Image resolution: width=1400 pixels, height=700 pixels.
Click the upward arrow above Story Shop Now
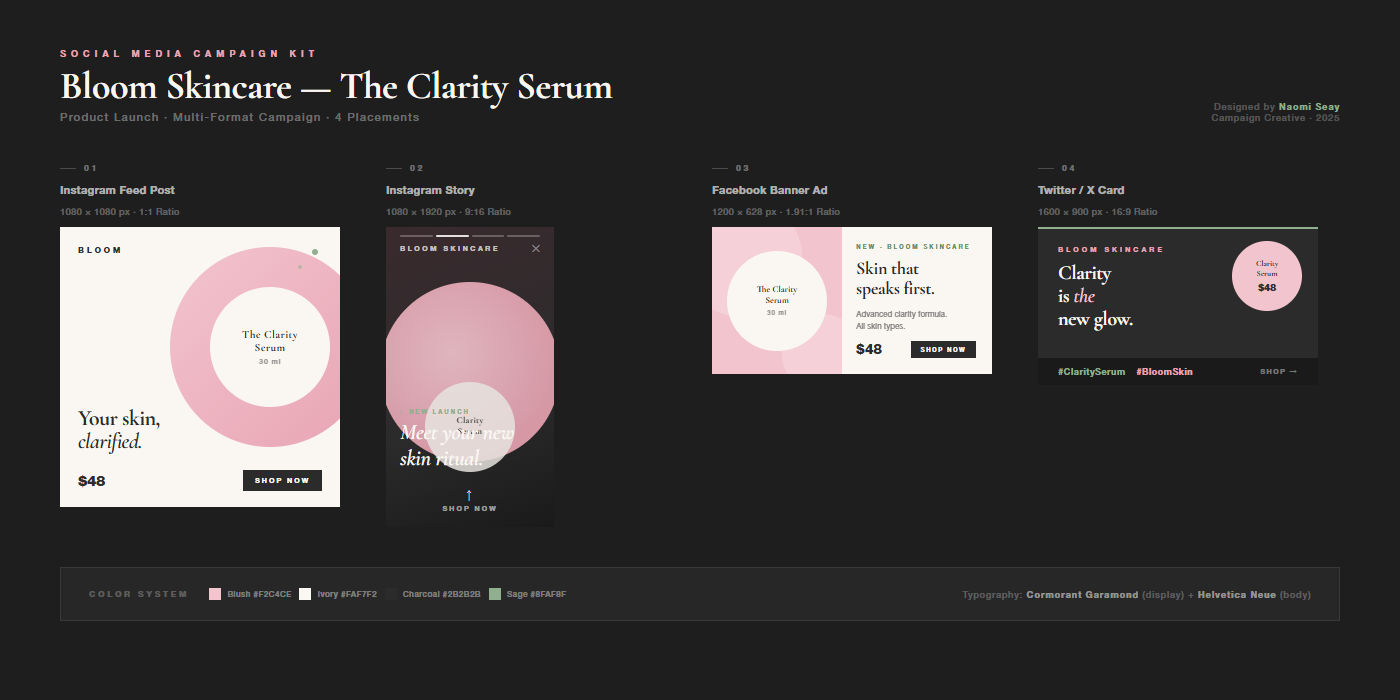tap(469, 495)
